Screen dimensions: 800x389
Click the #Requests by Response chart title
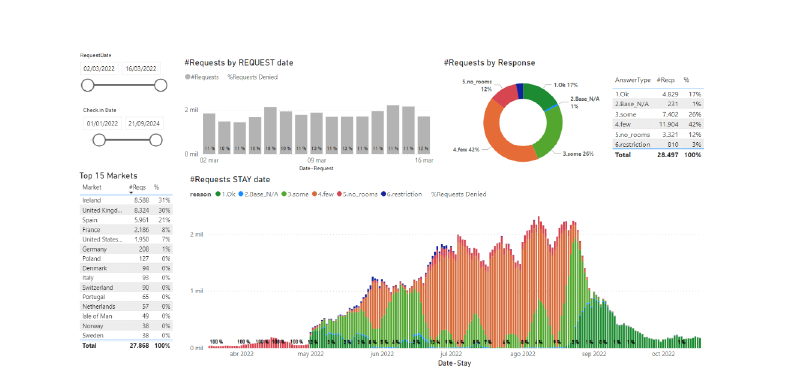(489, 62)
